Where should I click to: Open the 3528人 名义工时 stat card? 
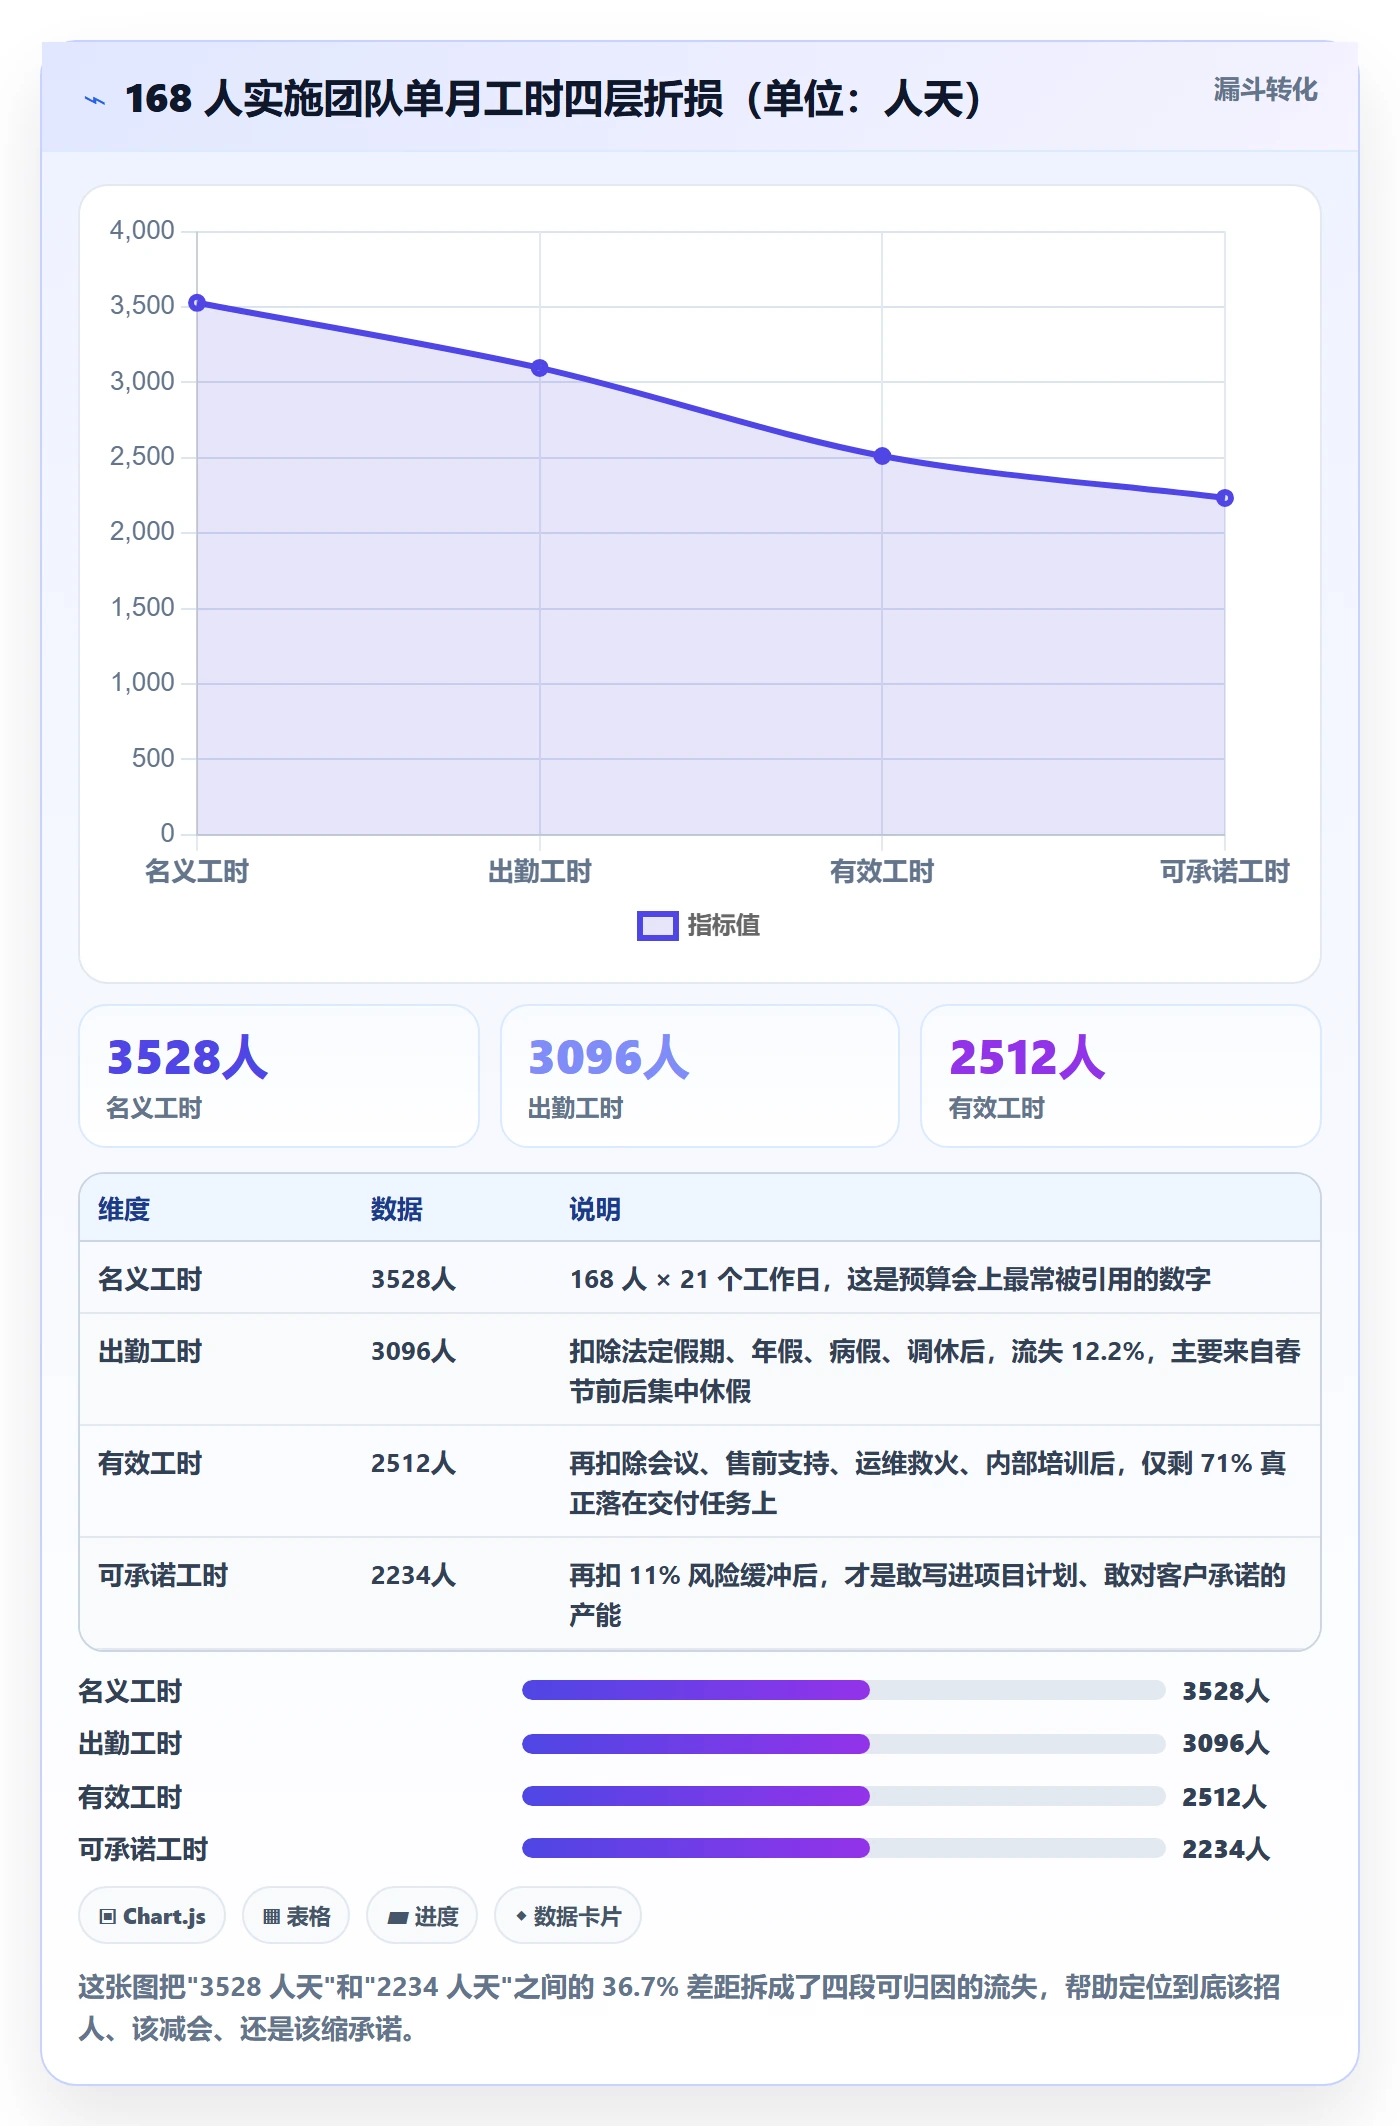tap(279, 1076)
